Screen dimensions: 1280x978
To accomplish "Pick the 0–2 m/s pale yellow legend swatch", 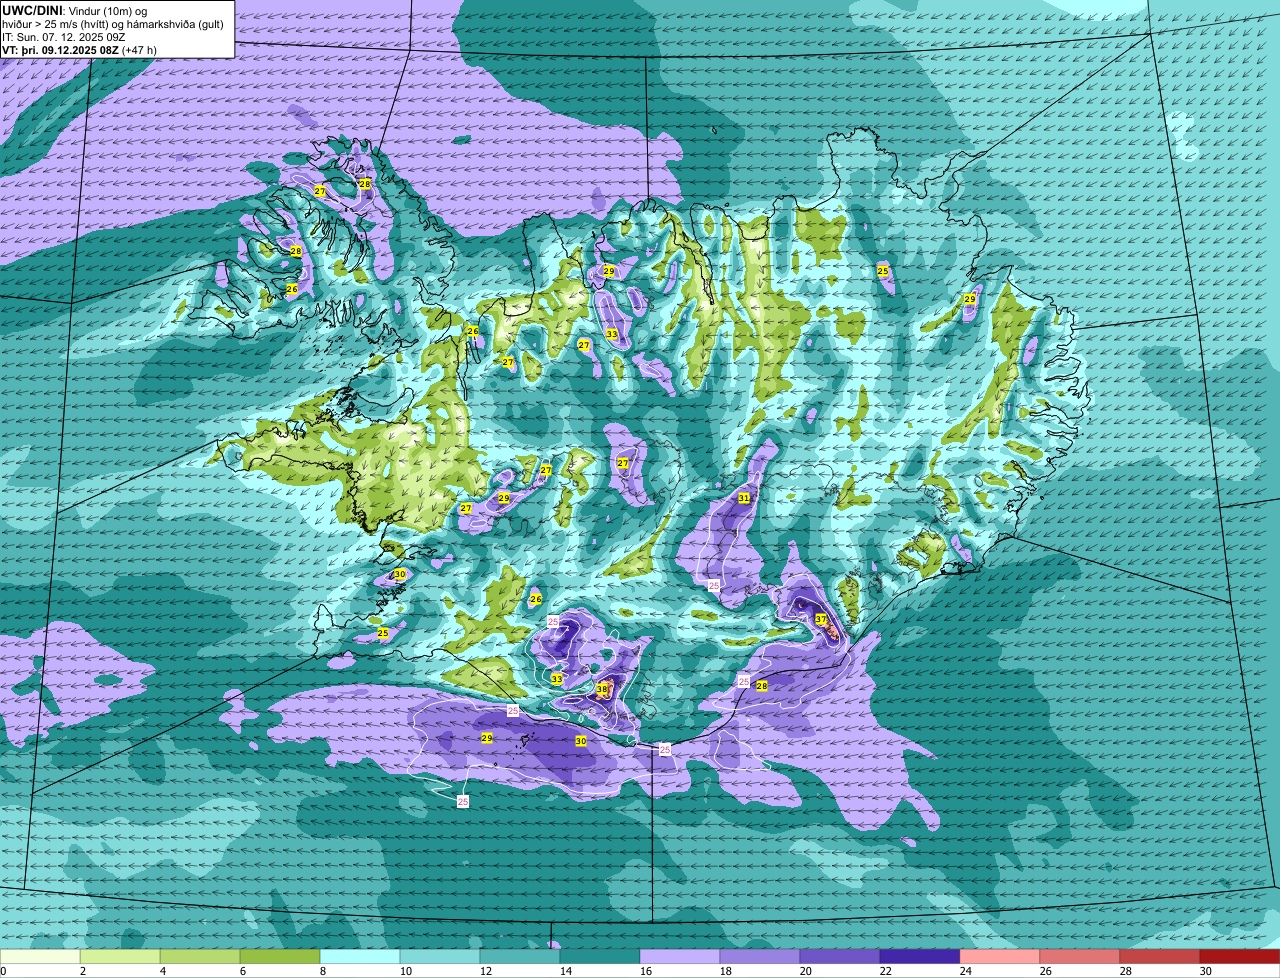I will (x=40, y=956).
